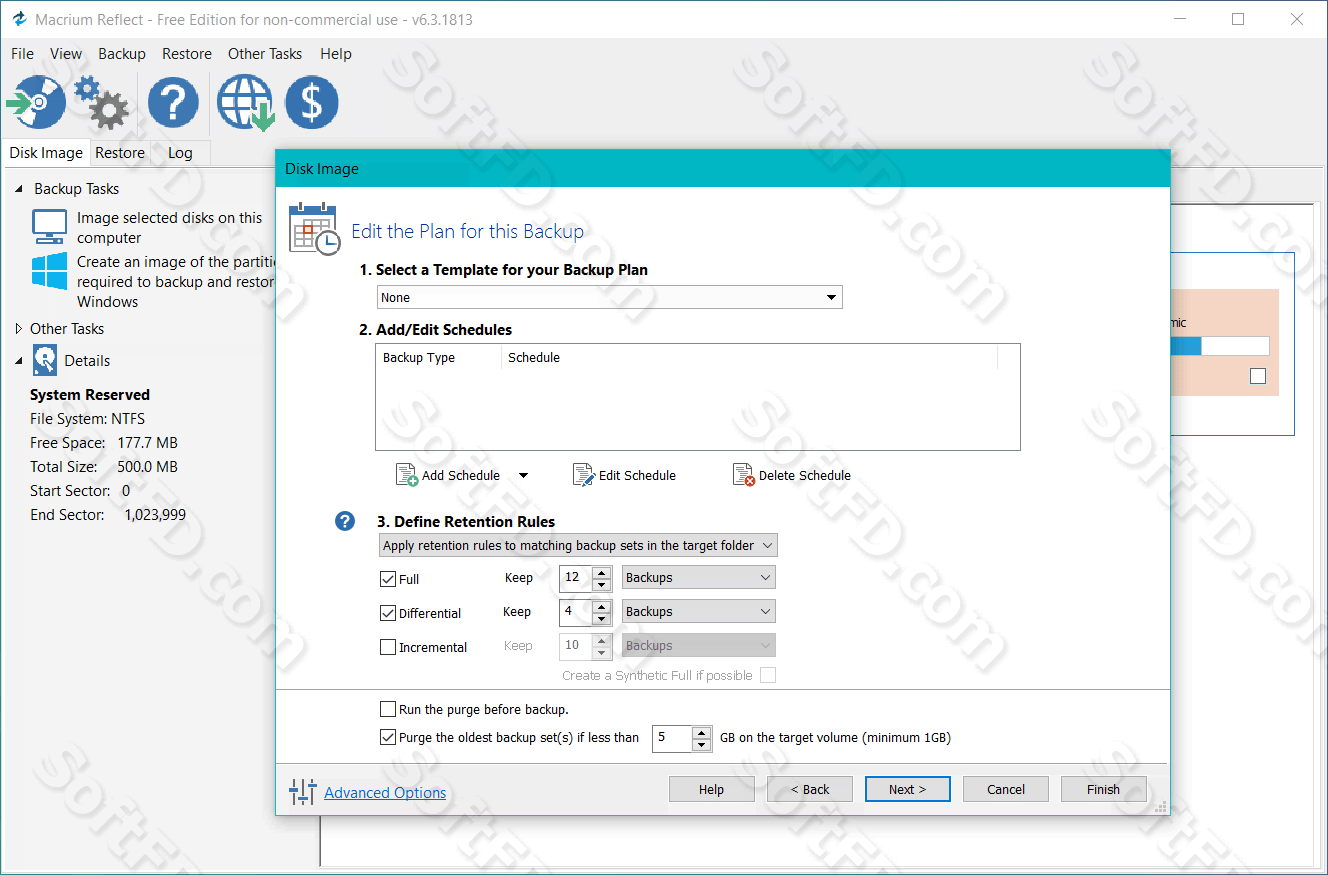
Task: Open the Restore menu
Action: click(187, 54)
